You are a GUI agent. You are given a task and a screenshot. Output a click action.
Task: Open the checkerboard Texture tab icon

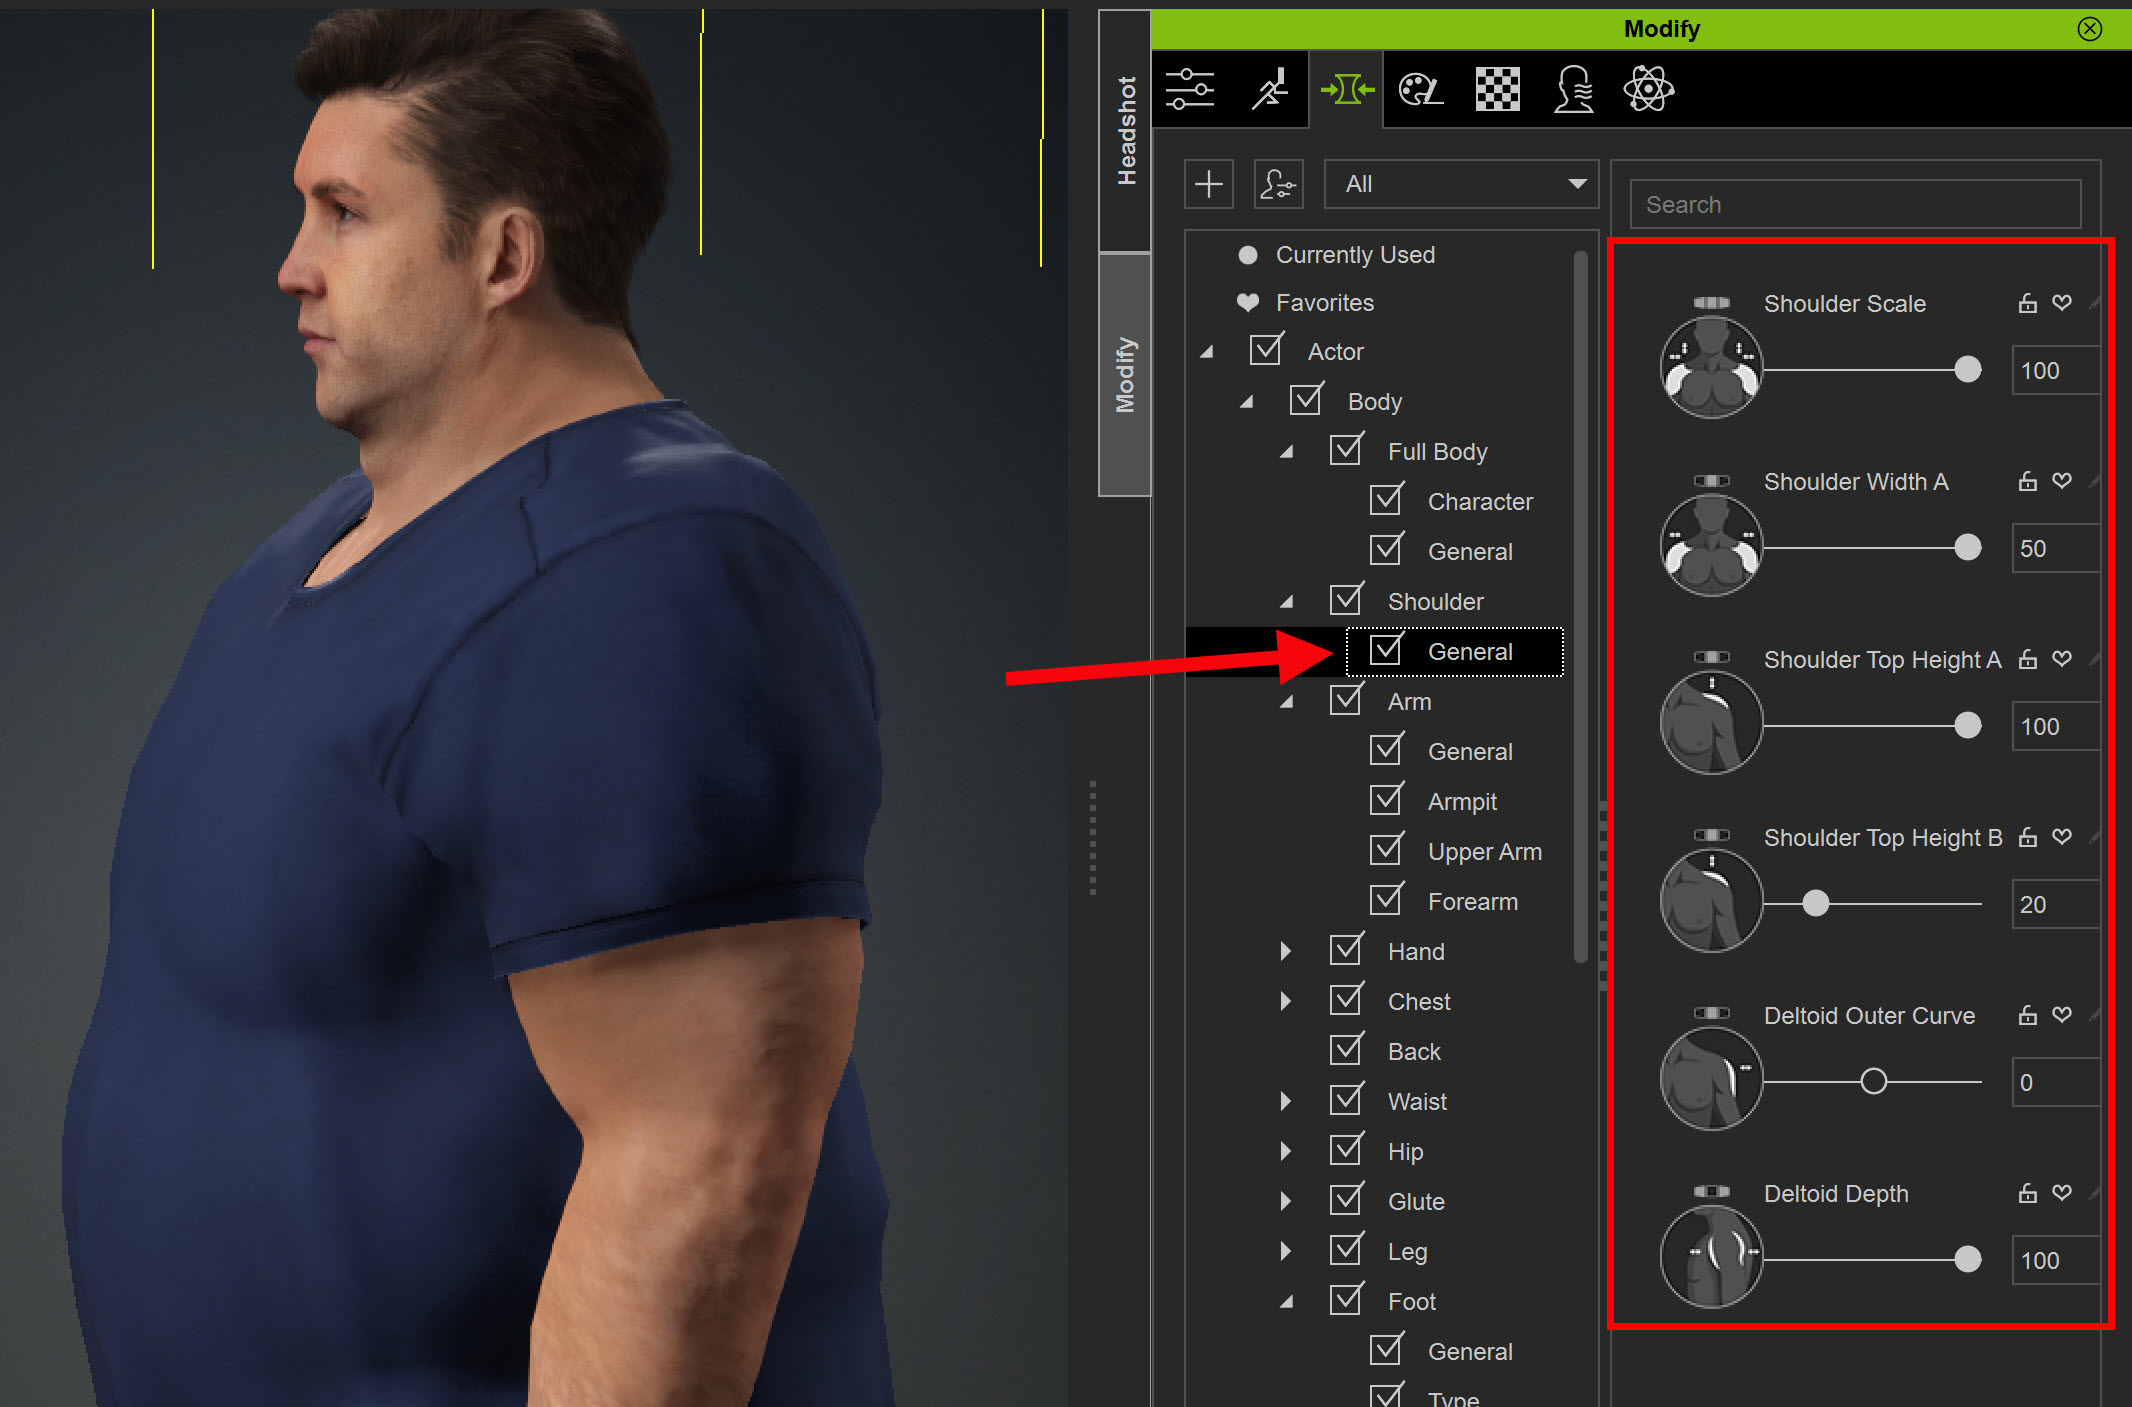(x=1497, y=90)
